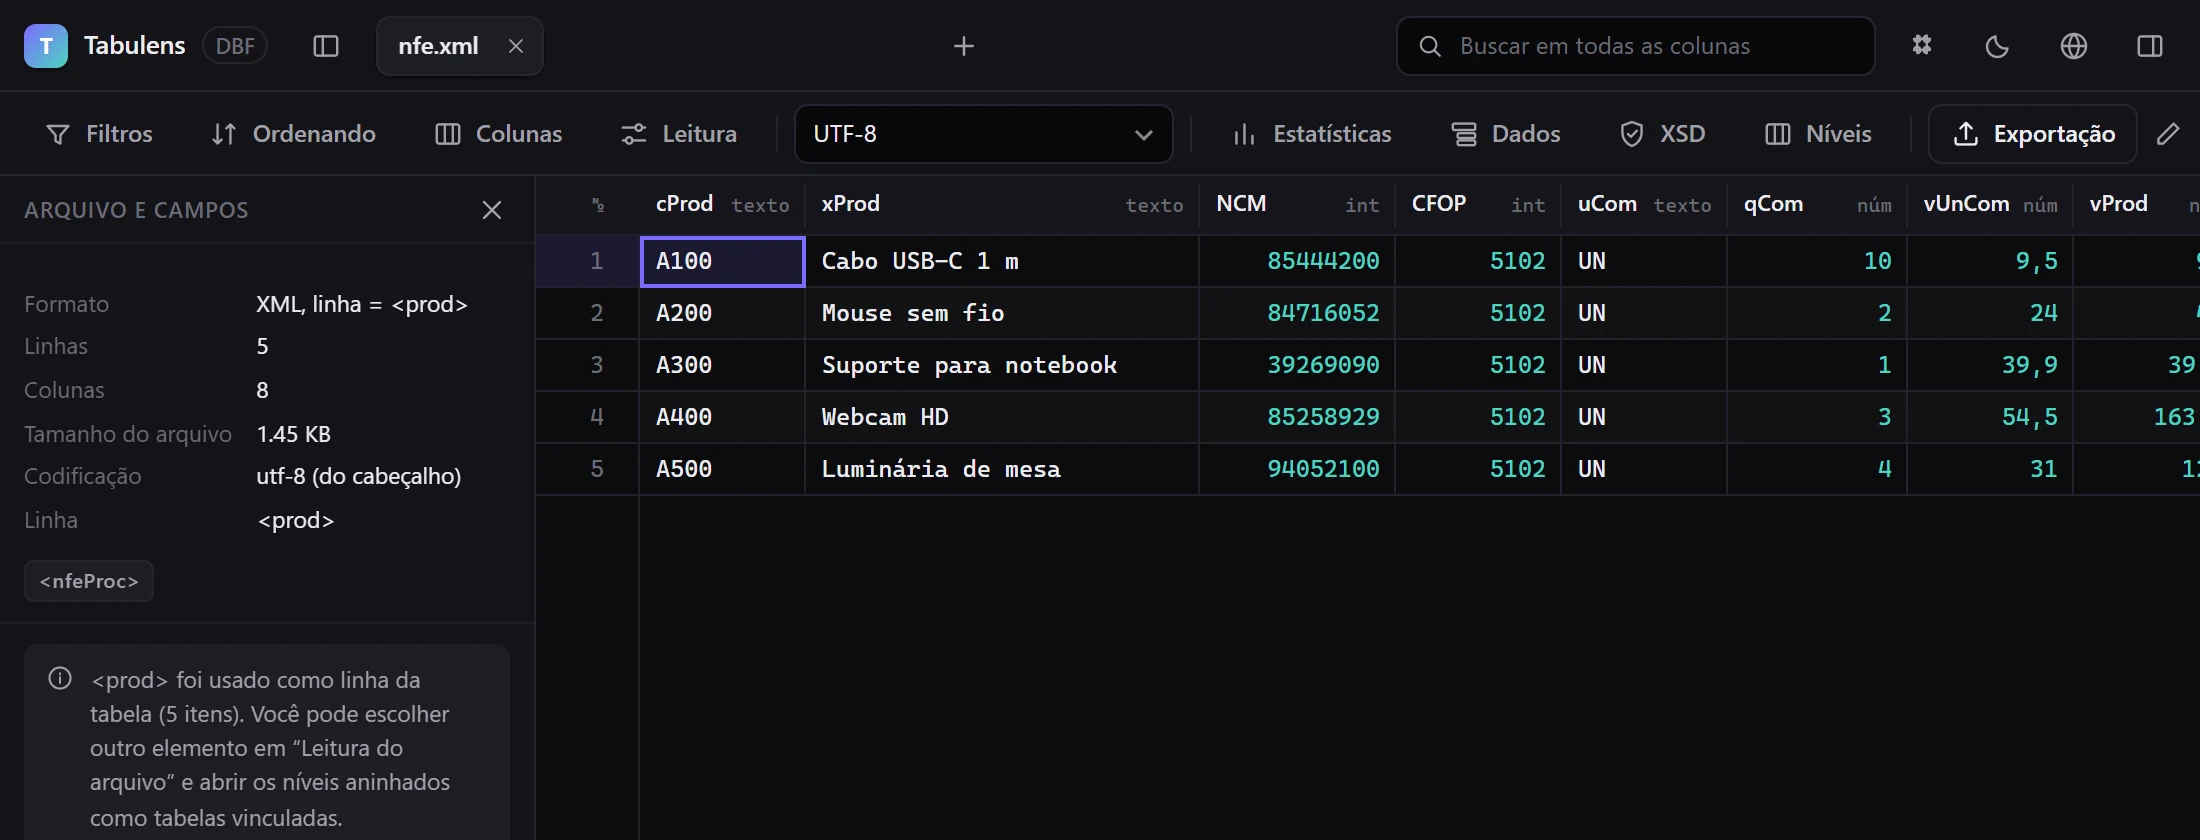Open the Colunas column settings

499,134
